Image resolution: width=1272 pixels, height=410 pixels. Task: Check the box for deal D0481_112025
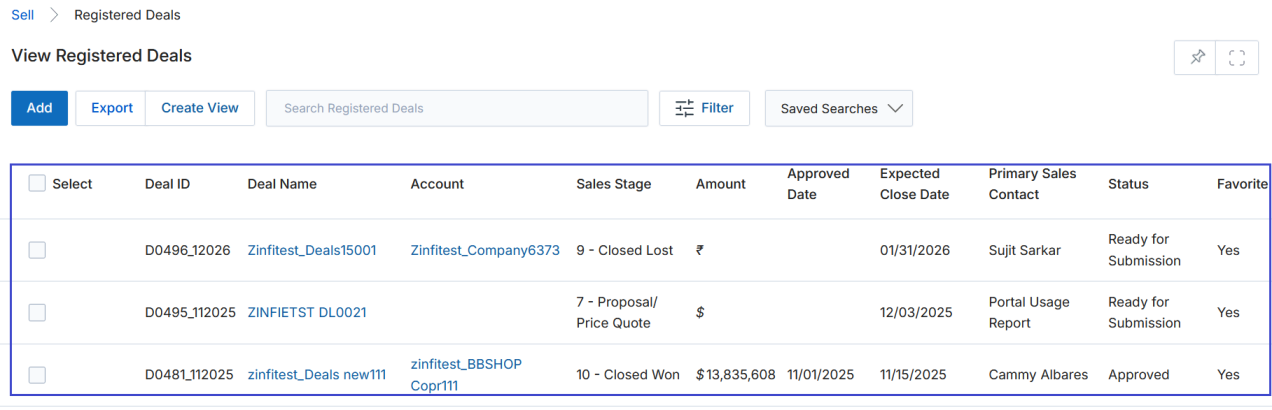coord(37,375)
